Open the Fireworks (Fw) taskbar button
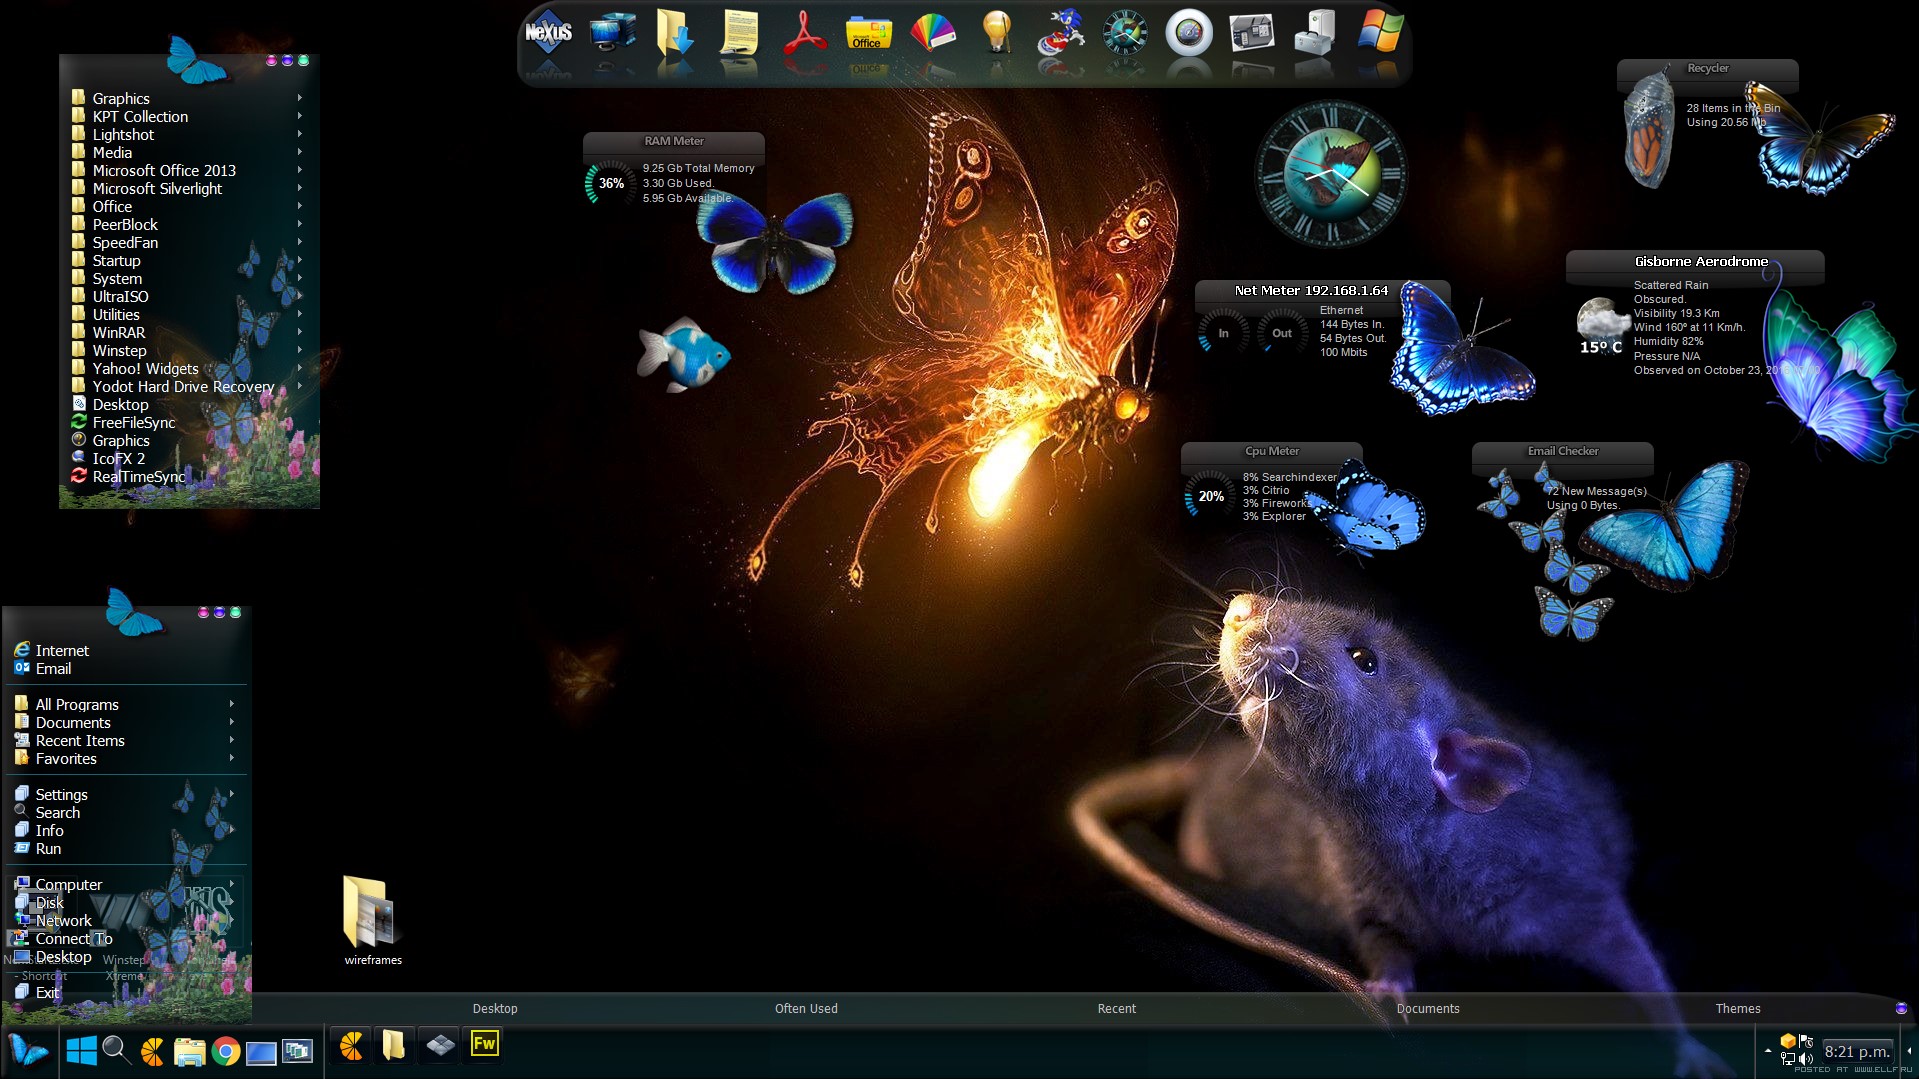This screenshot has height=1079, width=1919. (484, 1045)
